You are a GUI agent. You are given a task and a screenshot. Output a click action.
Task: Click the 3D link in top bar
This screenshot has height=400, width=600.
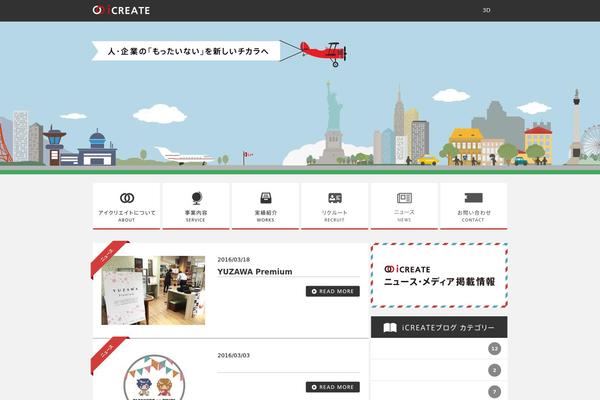(486, 10)
